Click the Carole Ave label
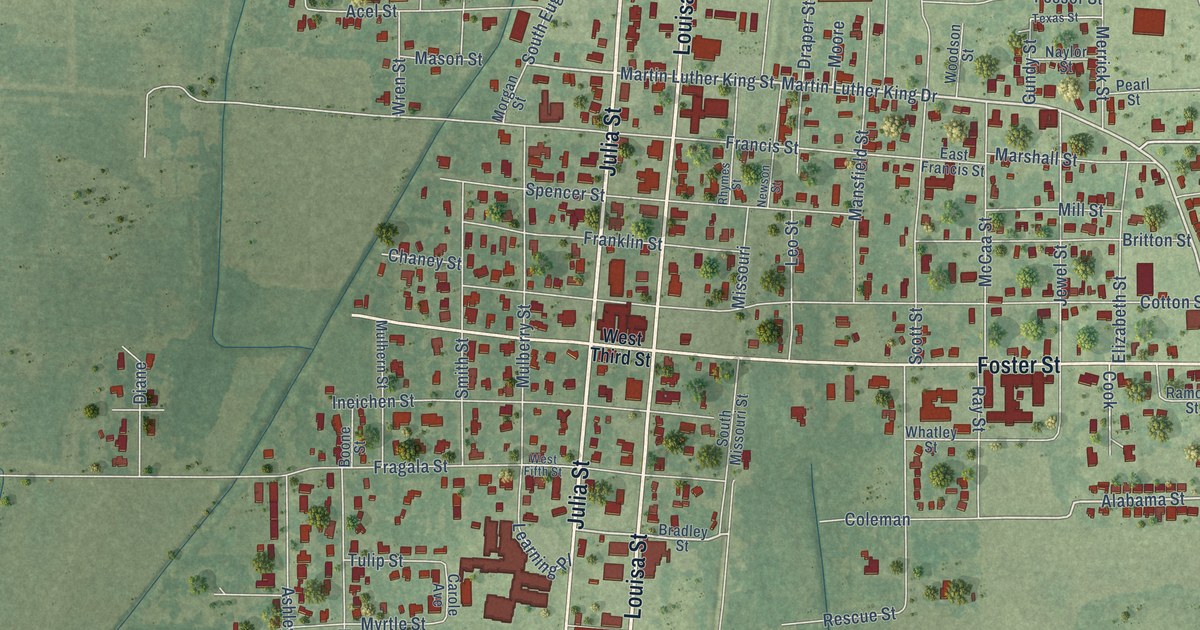 [x=445, y=595]
